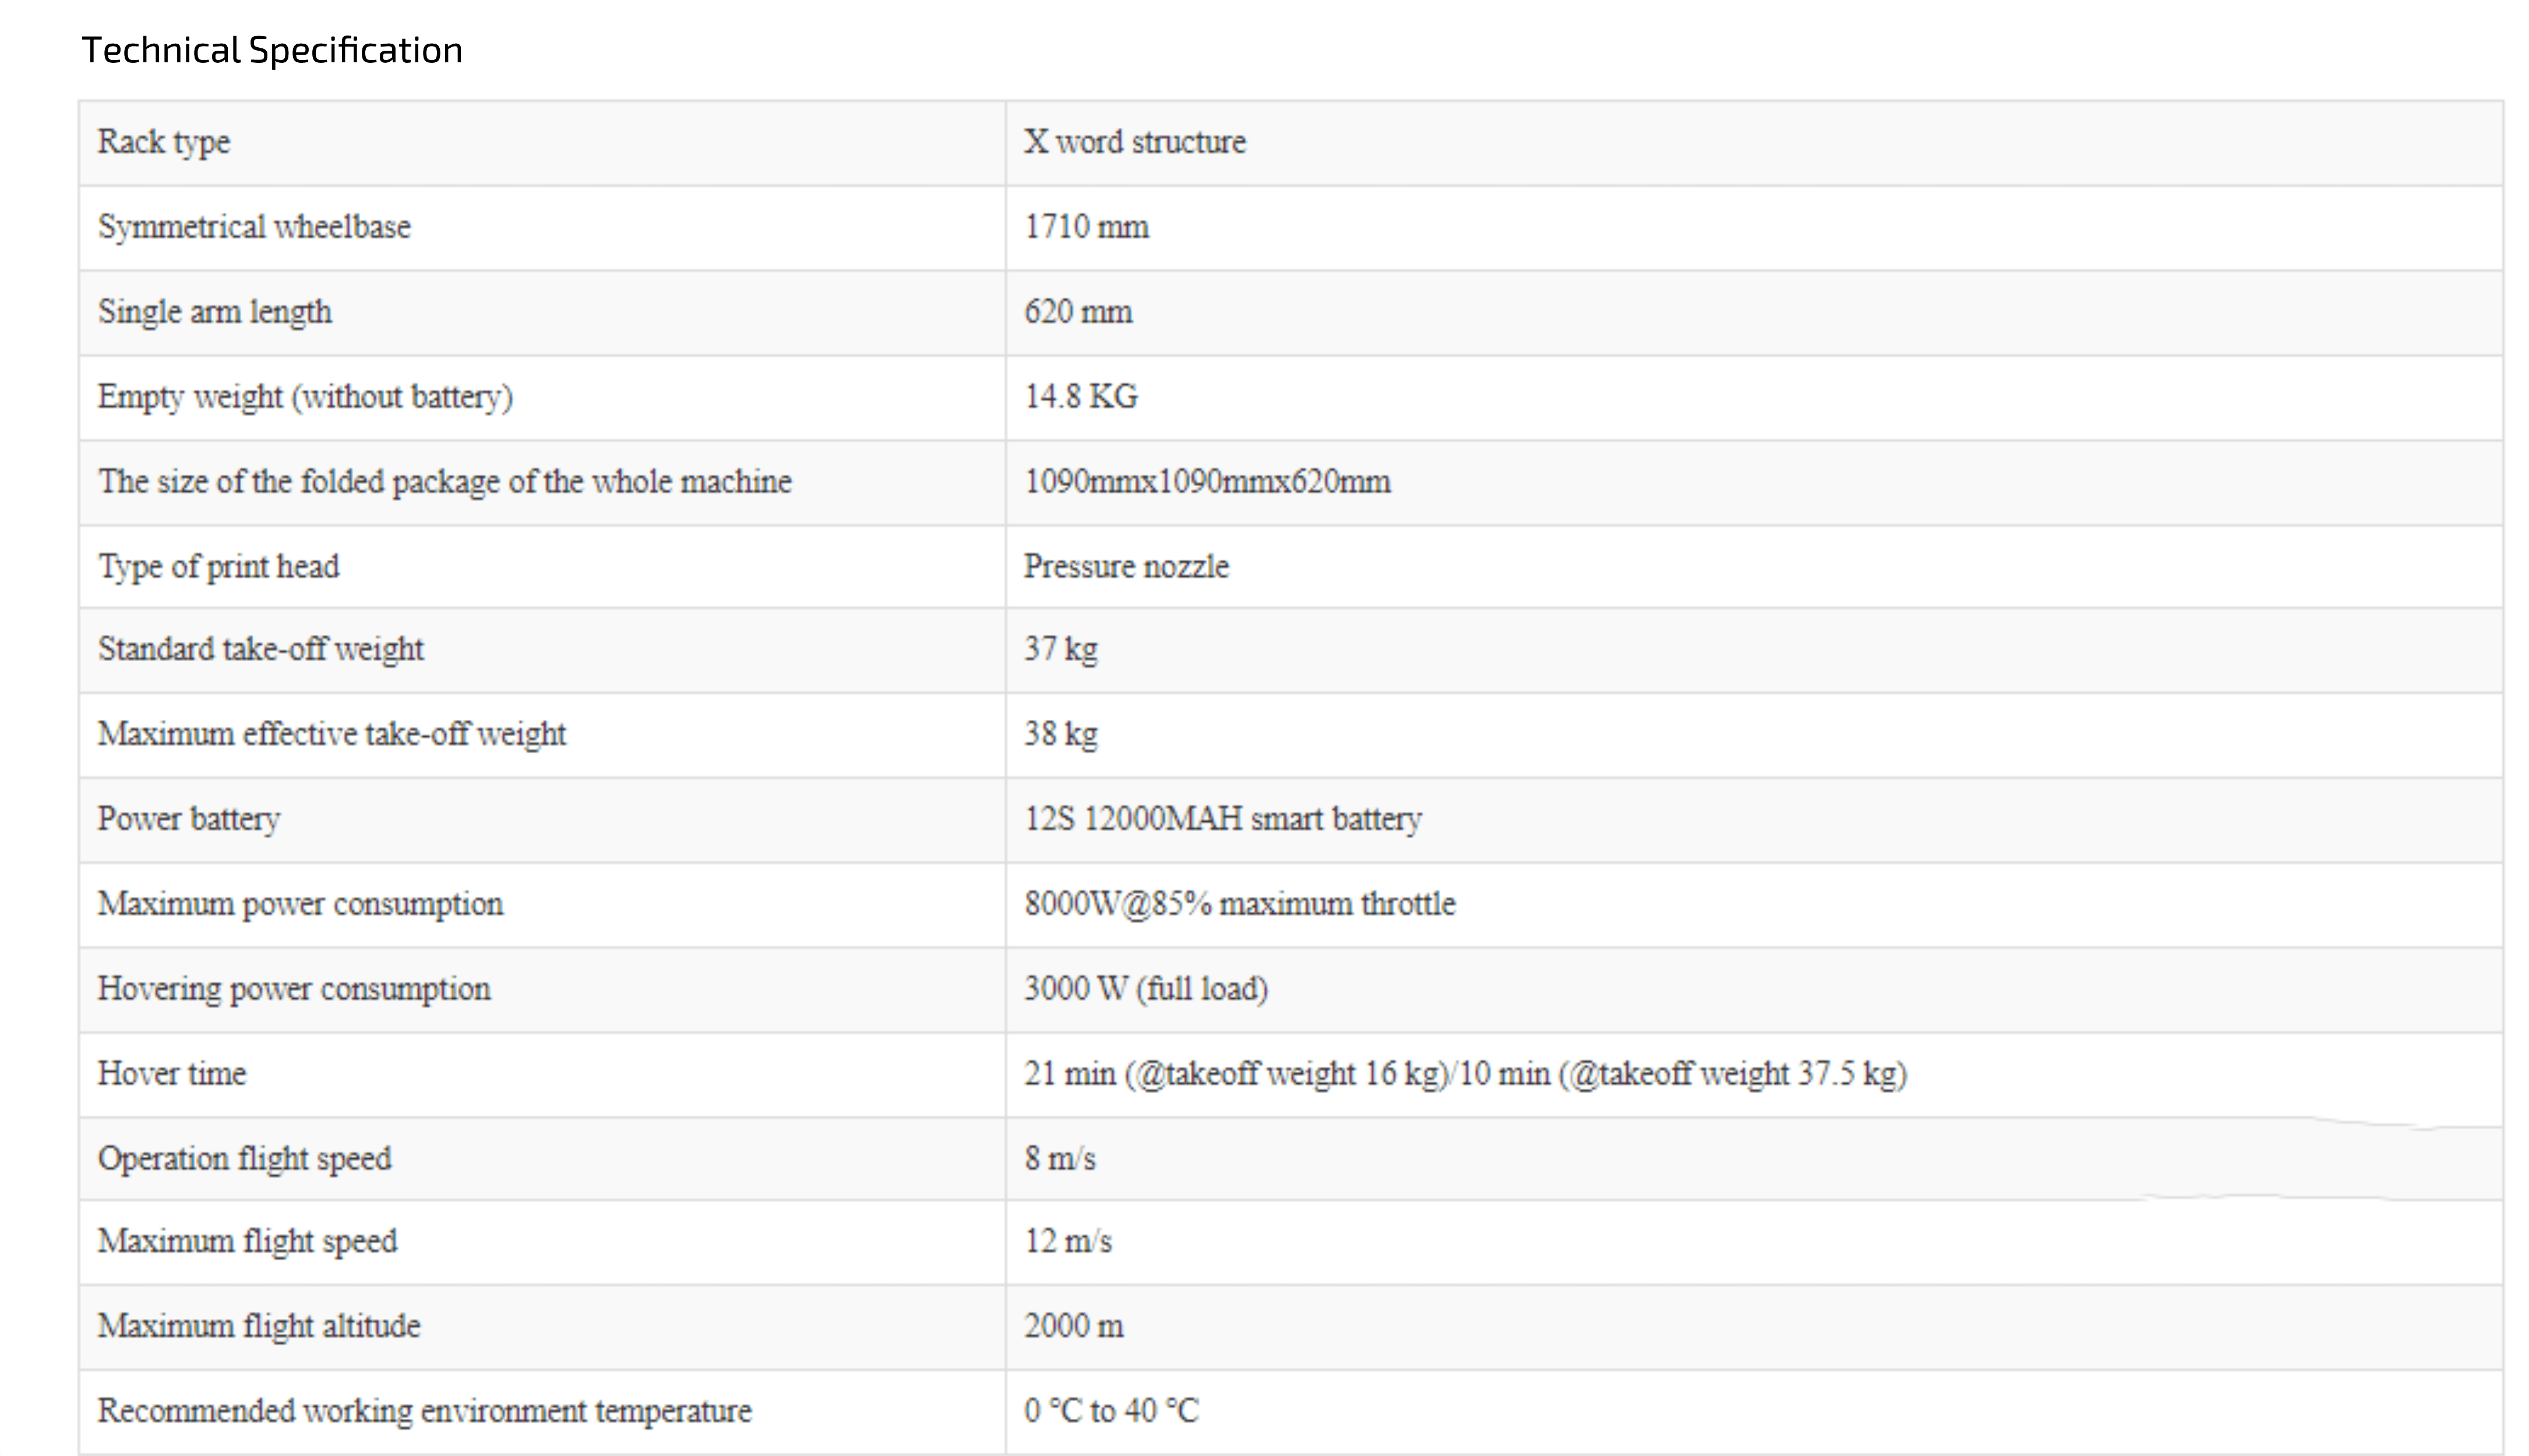Select the 12 m/s maximum flight speed value

pos(1068,1242)
